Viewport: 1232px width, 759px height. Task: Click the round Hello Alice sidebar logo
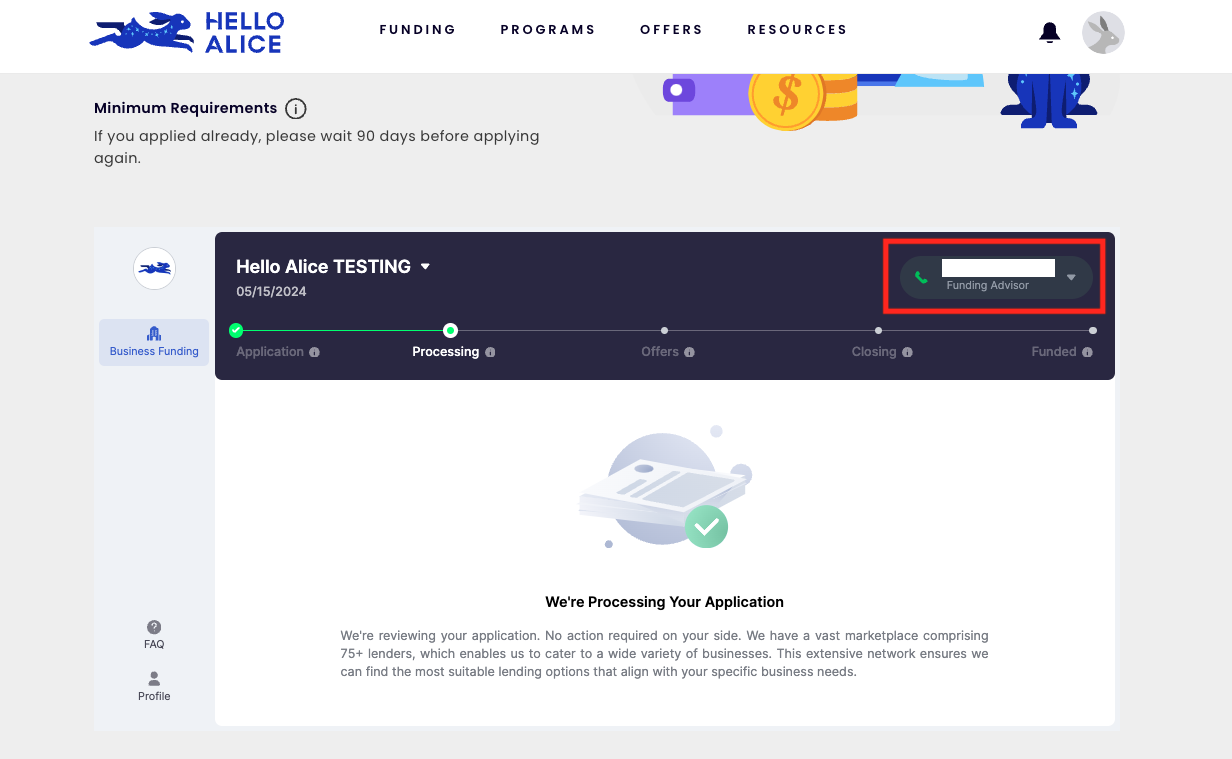pos(154,268)
